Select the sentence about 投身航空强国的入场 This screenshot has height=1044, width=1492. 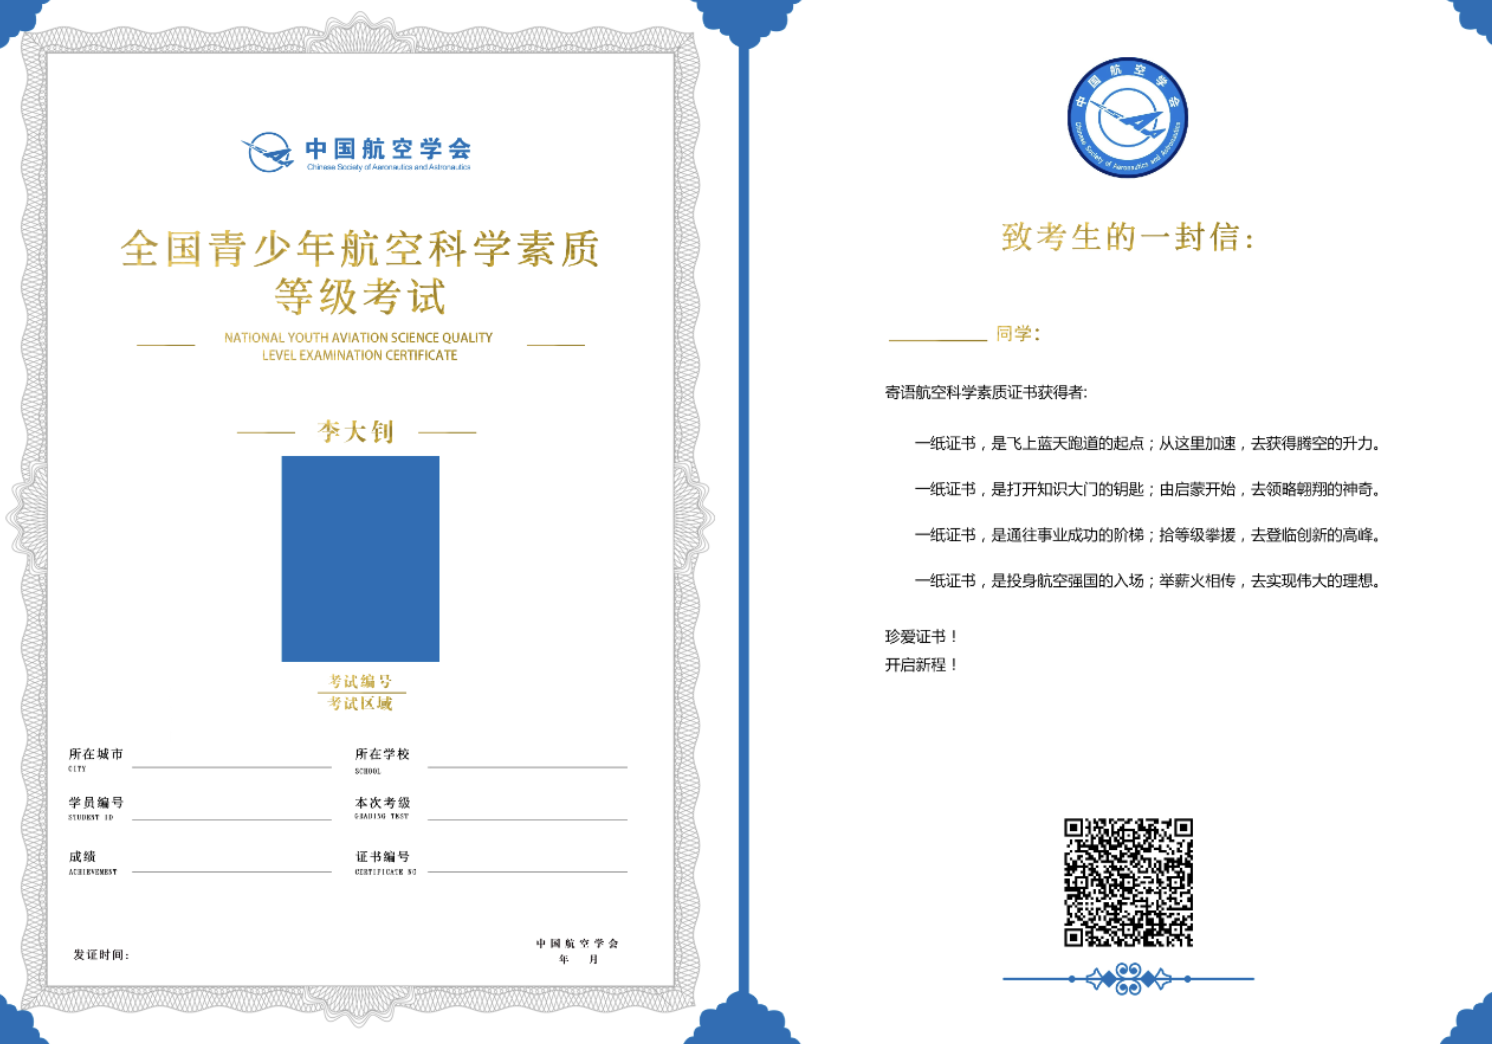point(1147,581)
